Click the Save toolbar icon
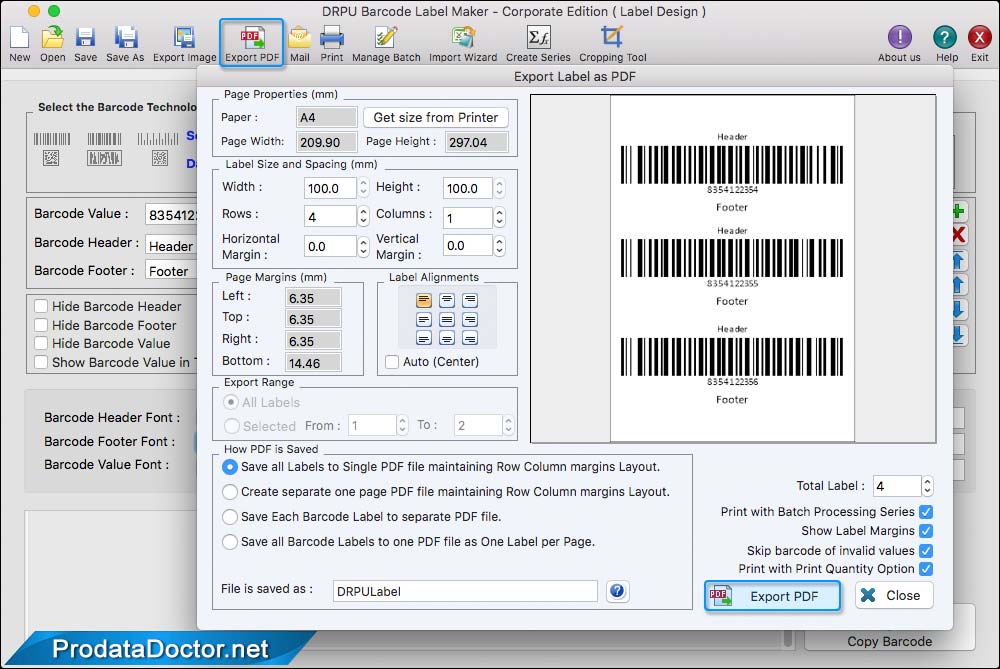Viewport: 1000px width, 669px height. pos(85,43)
